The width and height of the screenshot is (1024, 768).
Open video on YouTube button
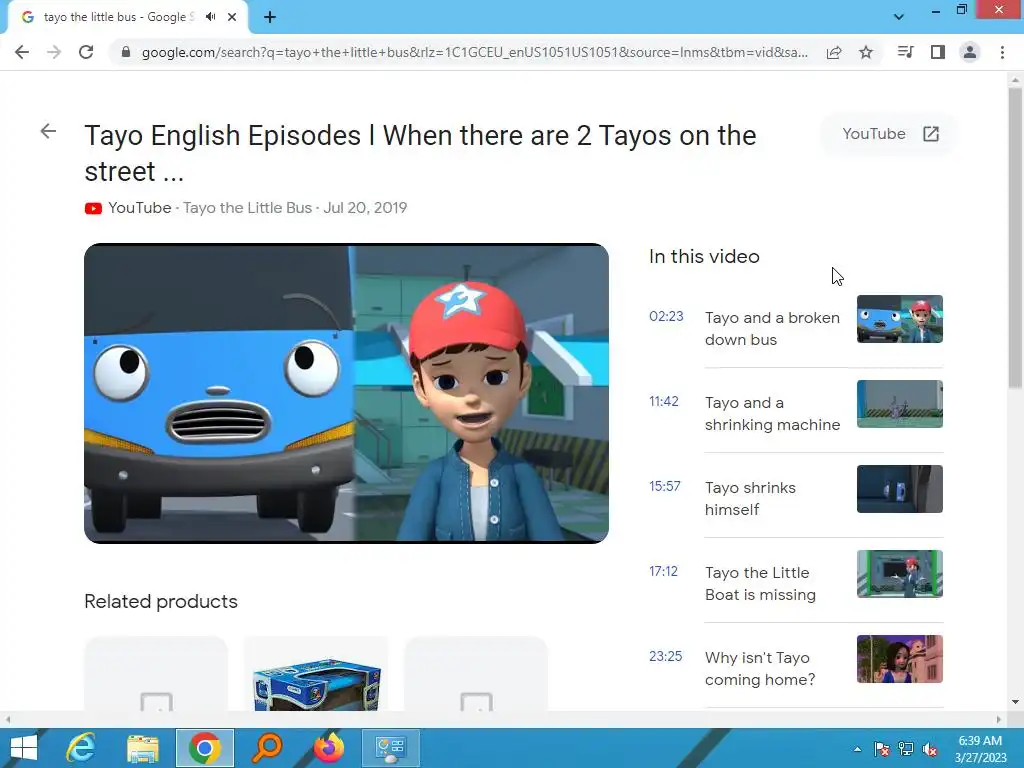point(890,134)
